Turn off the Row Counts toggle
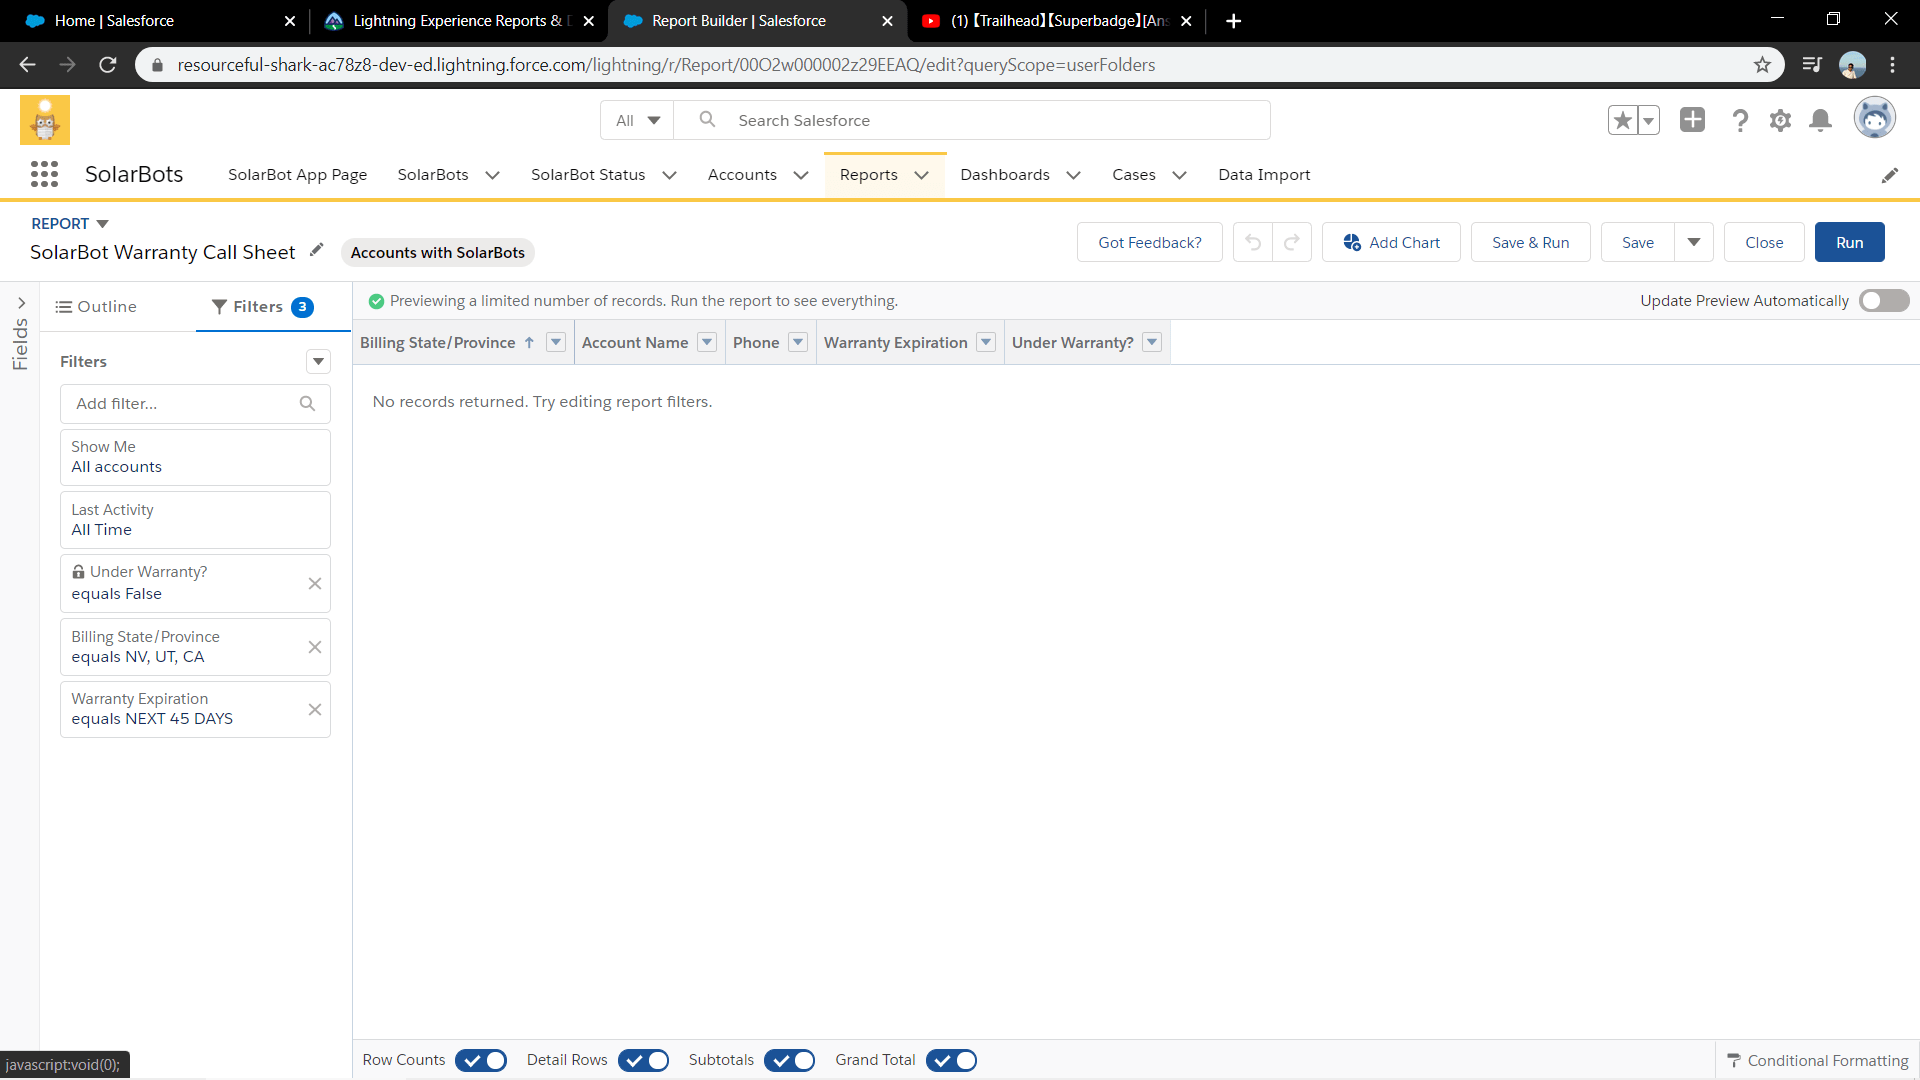 481,1060
